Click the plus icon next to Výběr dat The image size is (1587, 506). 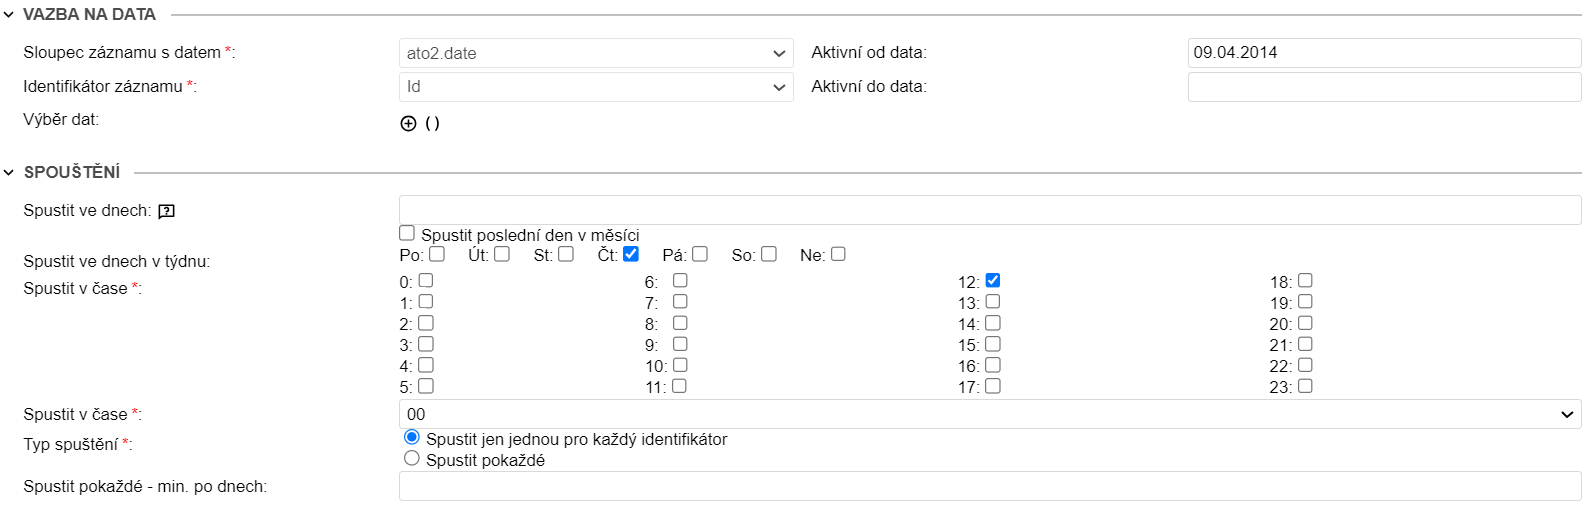coord(408,124)
